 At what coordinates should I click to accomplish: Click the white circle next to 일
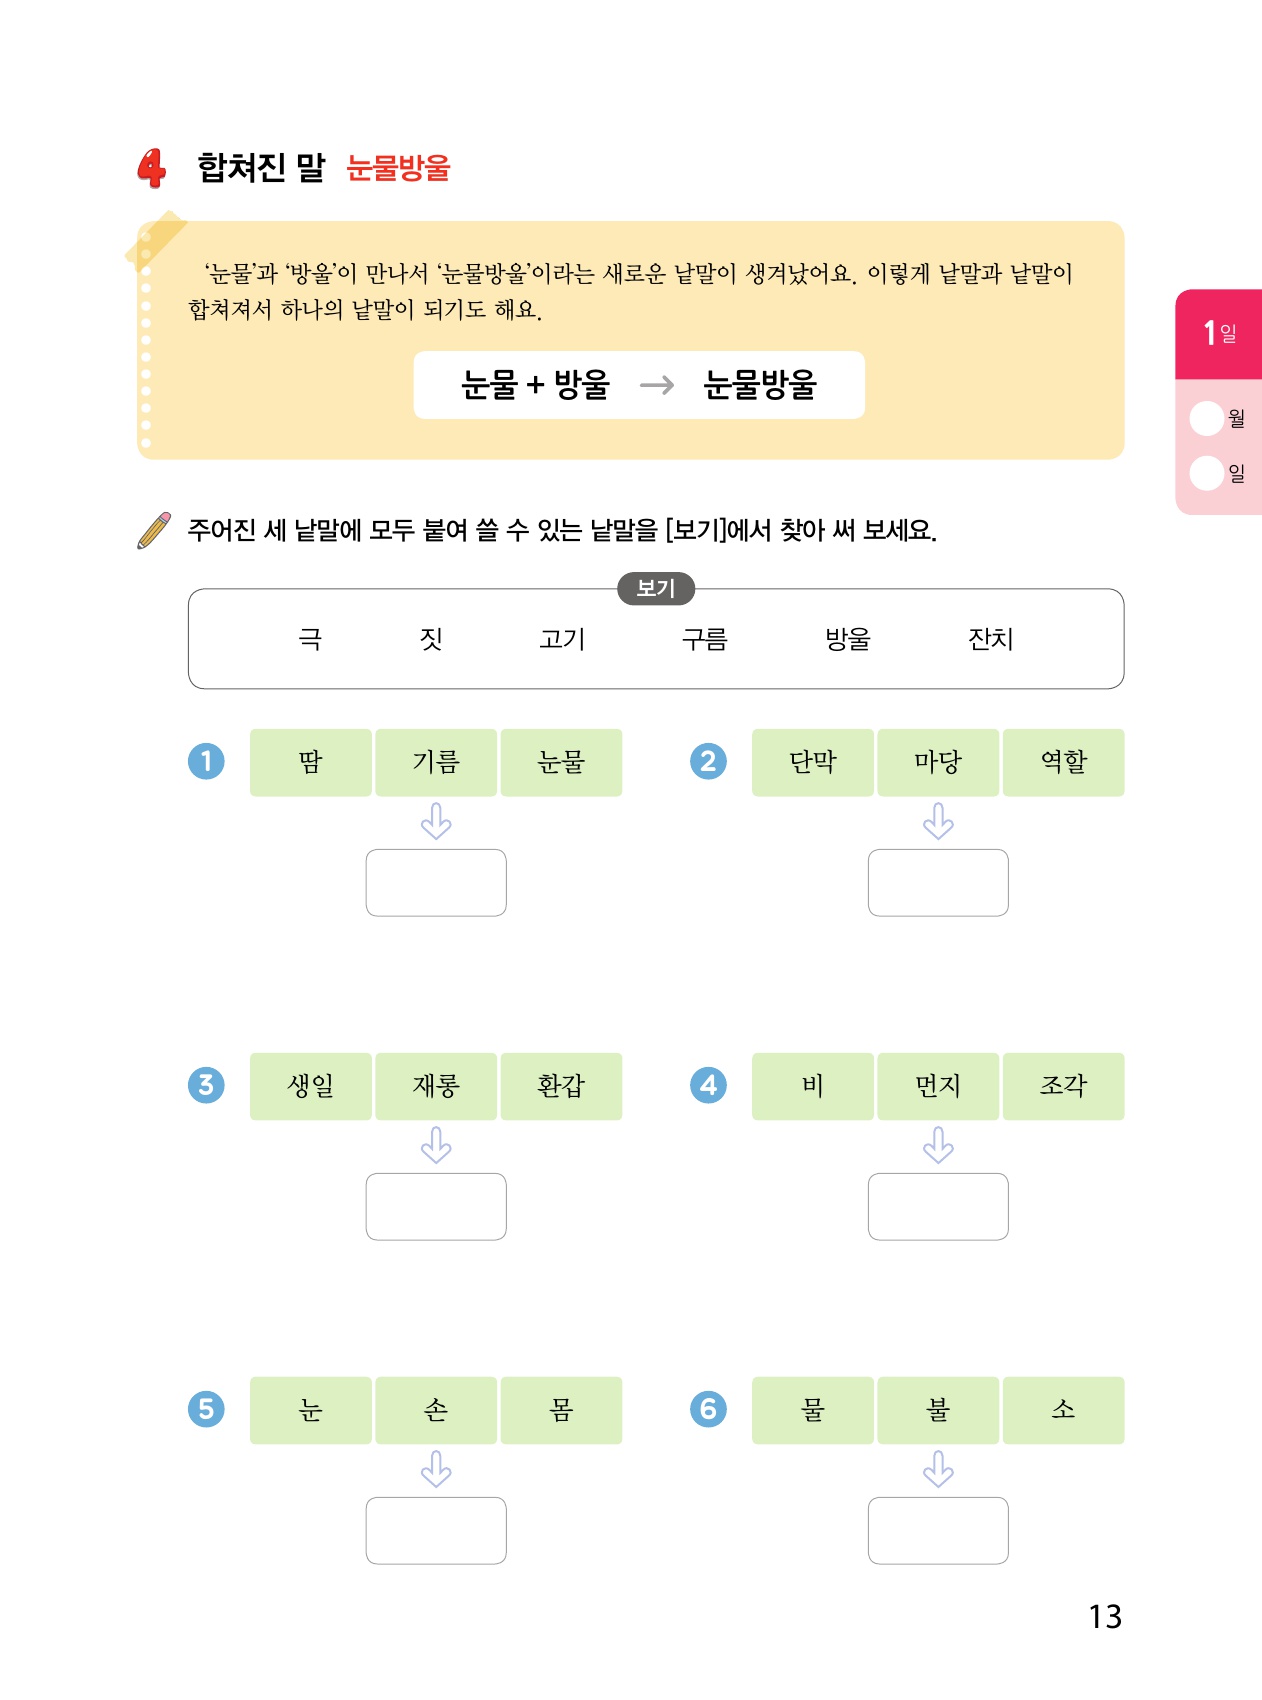(x=1207, y=473)
